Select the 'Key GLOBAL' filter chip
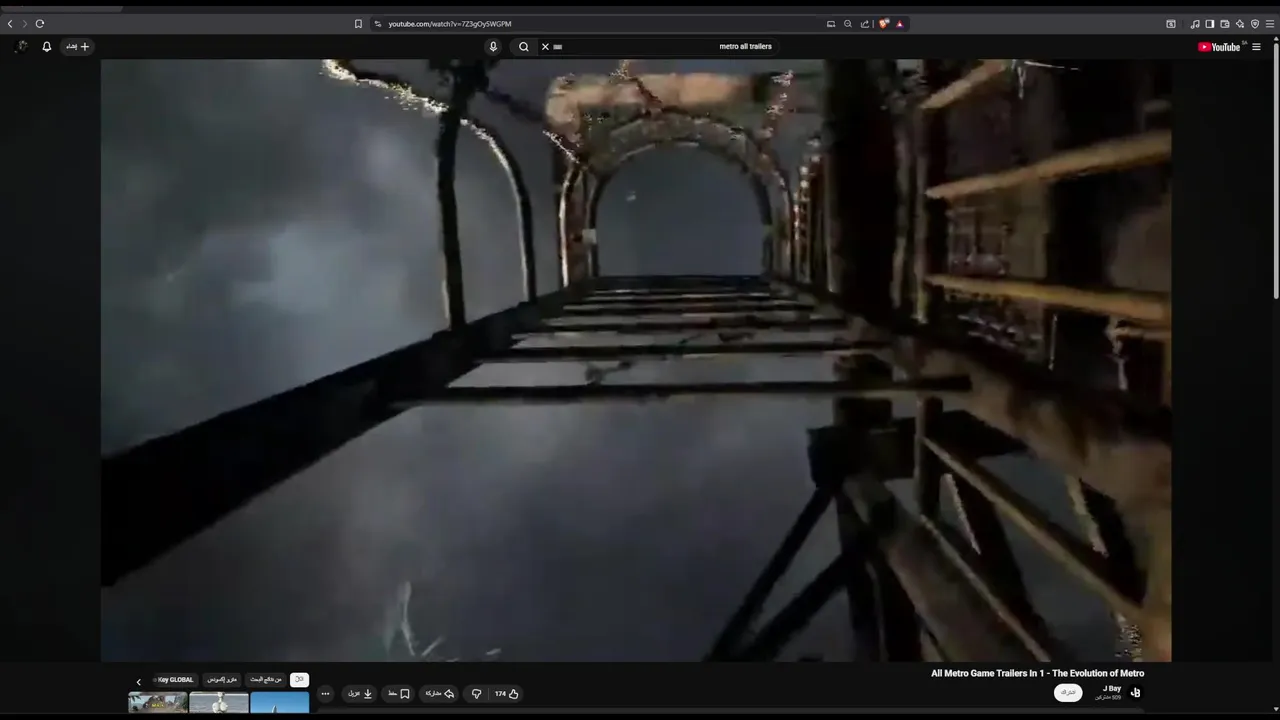Image resolution: width=1280 pixels, height=720 pixels. [174, 679]
